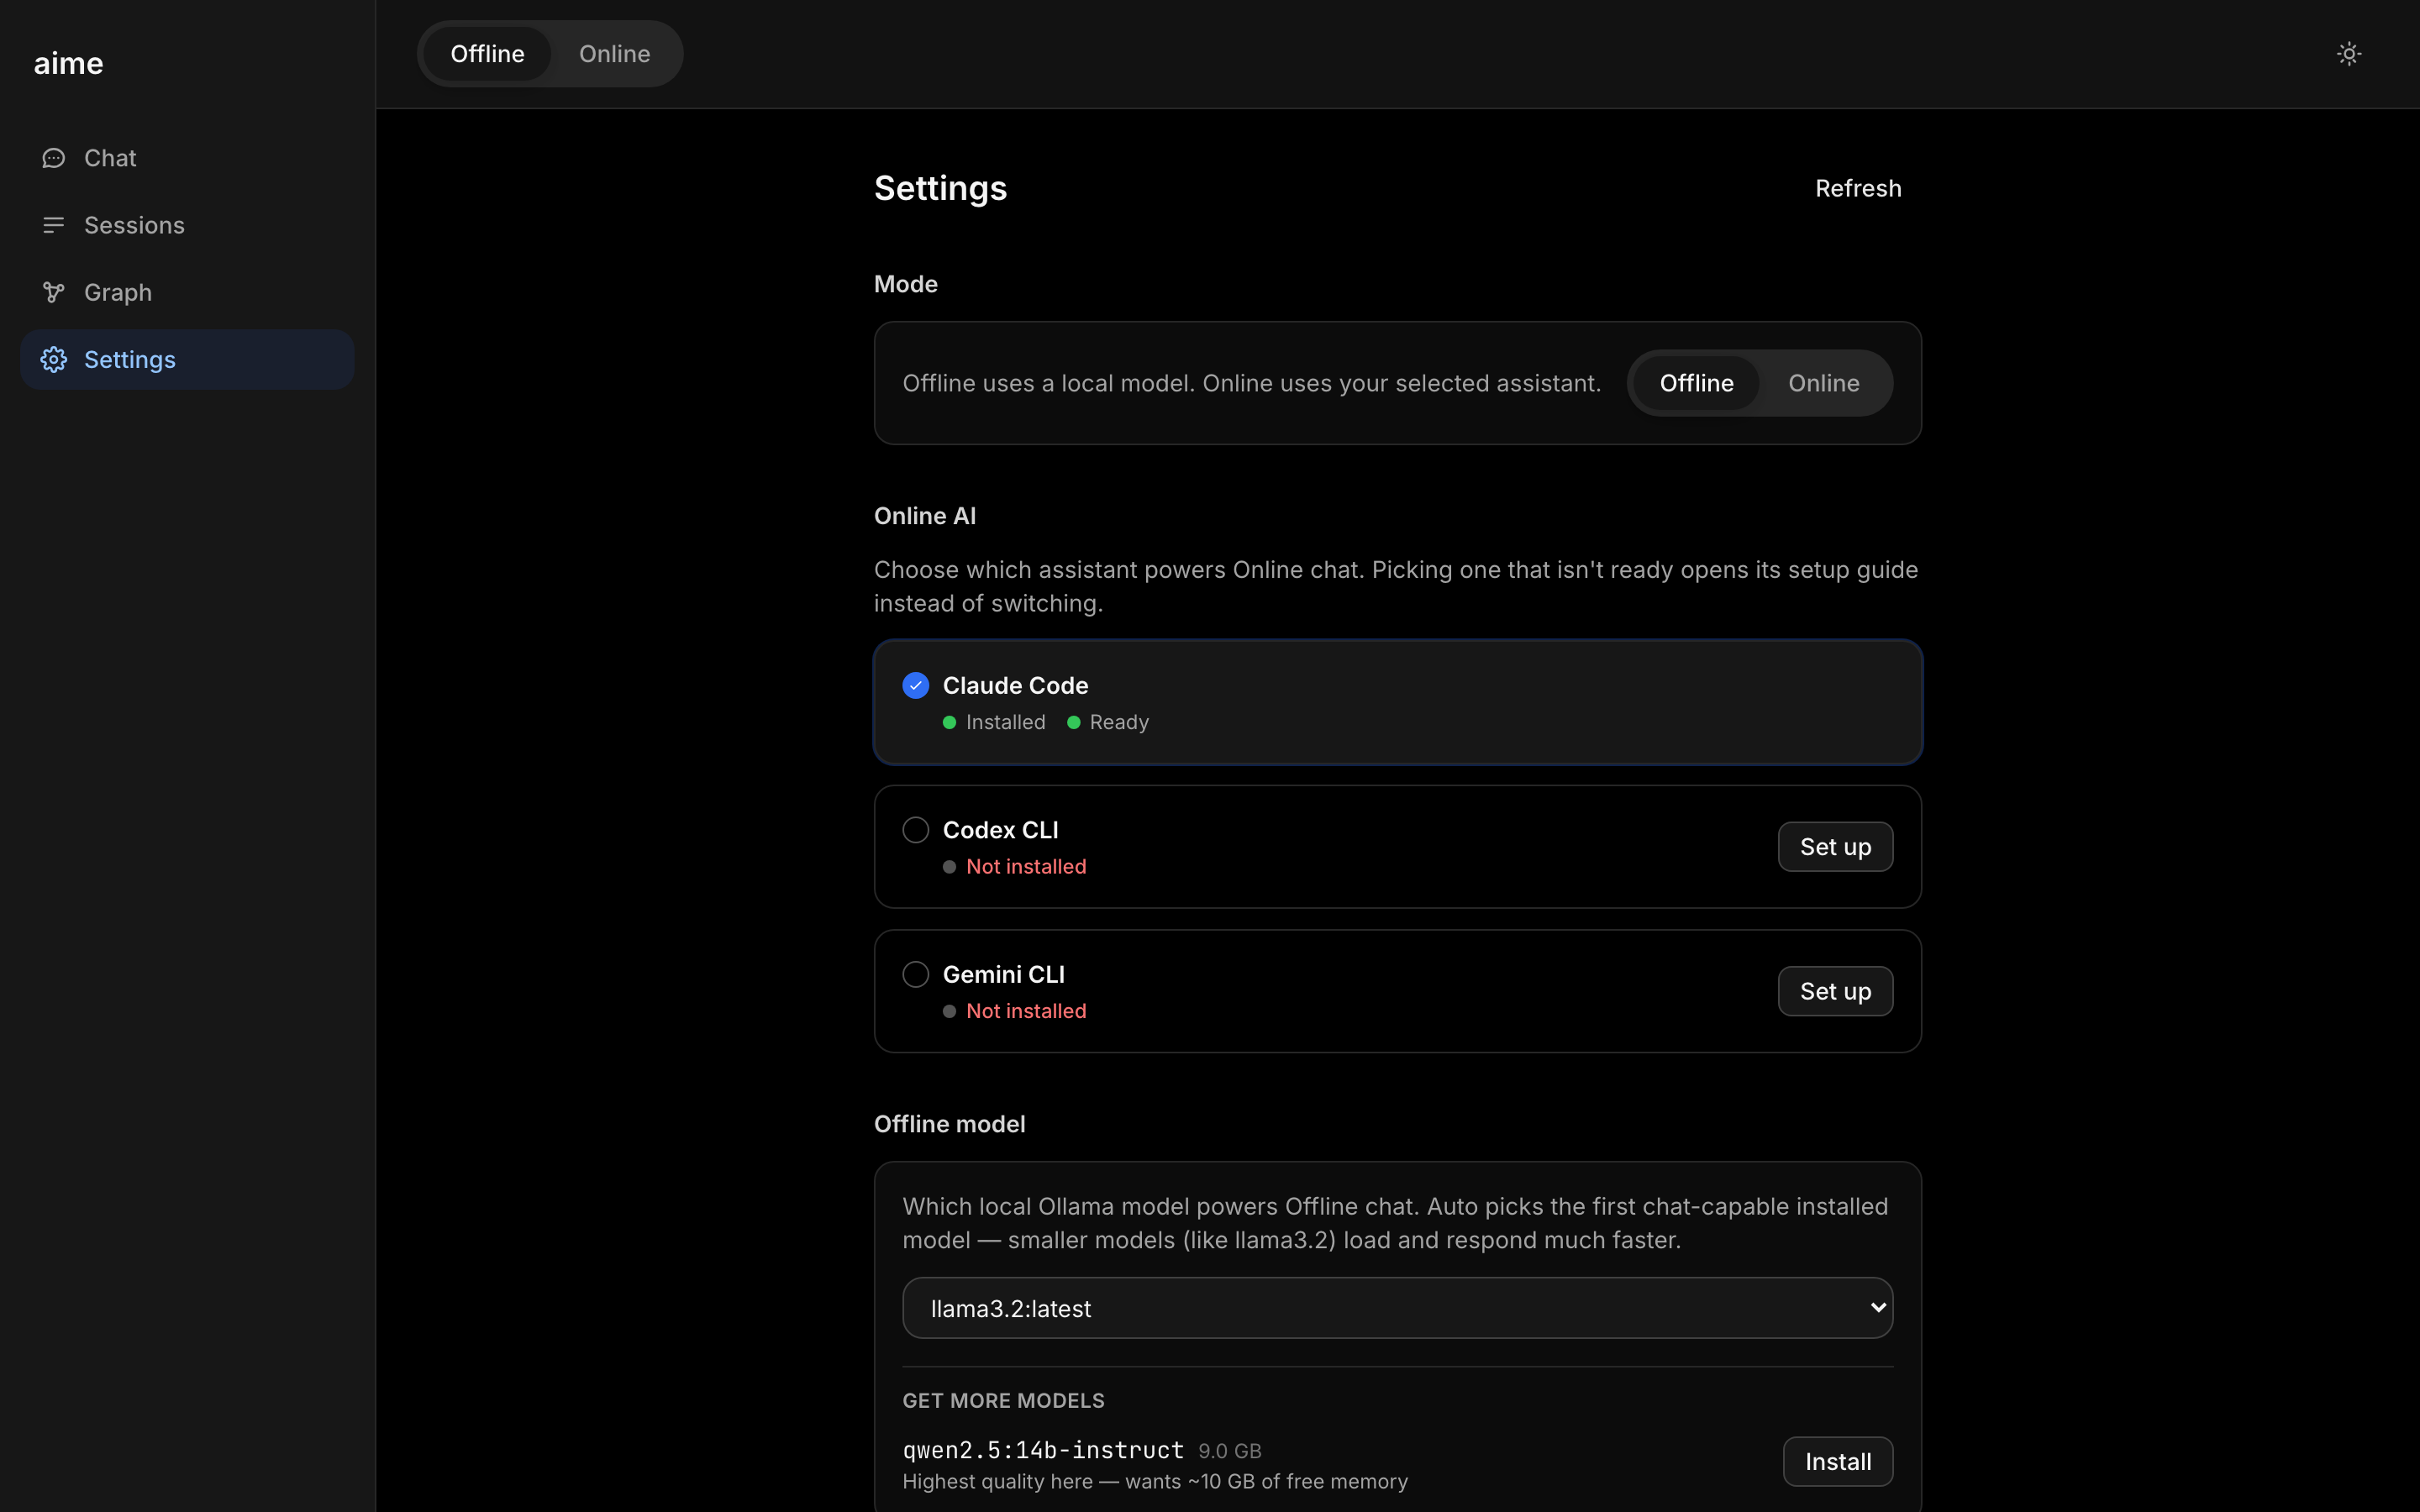Switch top bar to Offline

coord(487,54)
